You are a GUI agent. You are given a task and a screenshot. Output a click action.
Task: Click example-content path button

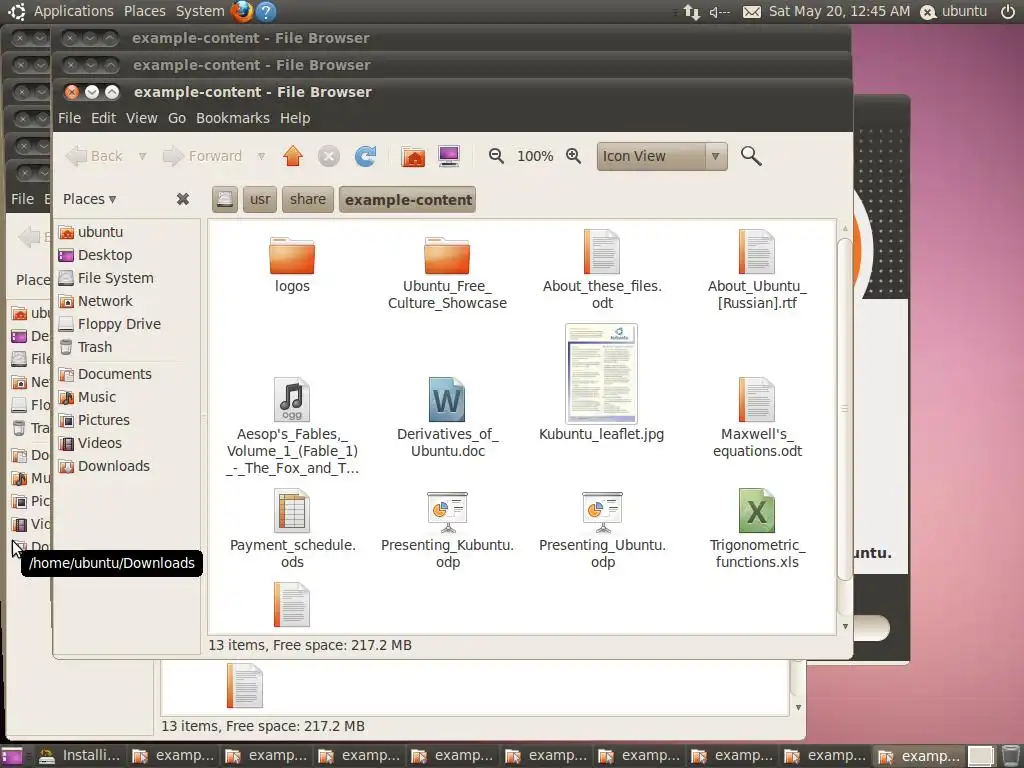click(x=408, y=200)
